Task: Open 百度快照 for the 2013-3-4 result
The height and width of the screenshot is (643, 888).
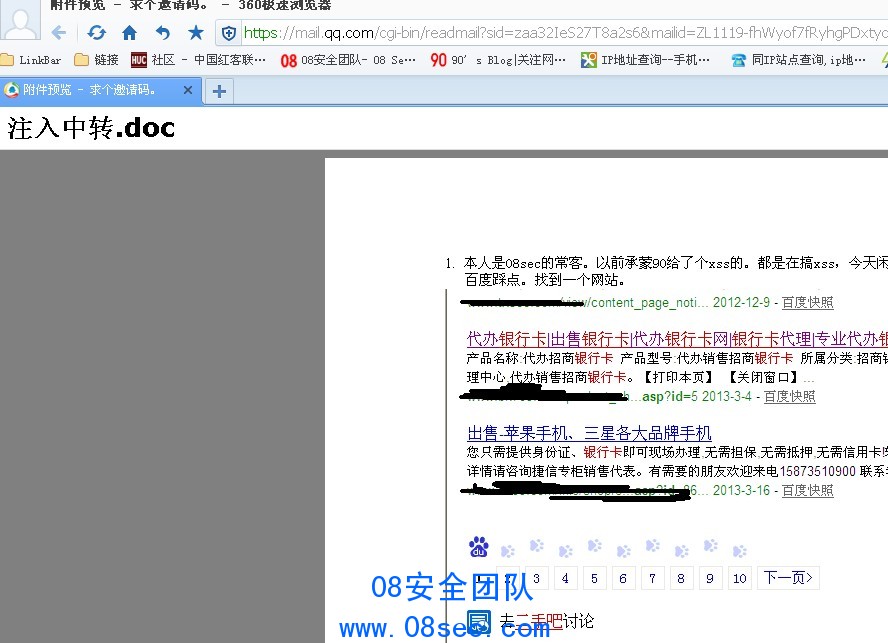Action: pyautogui.click(x=789, y=397)
